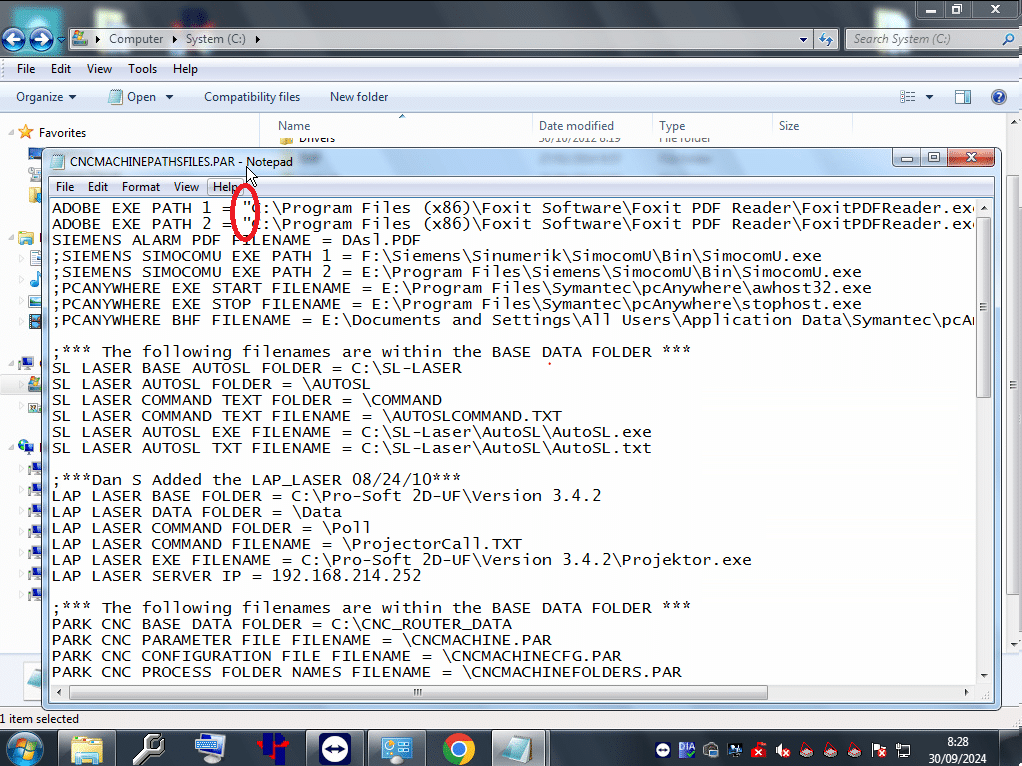The height and width of the screenshot is (766, 1022).
Task: Open Notepad's Format menu
Action: point(141,187)
